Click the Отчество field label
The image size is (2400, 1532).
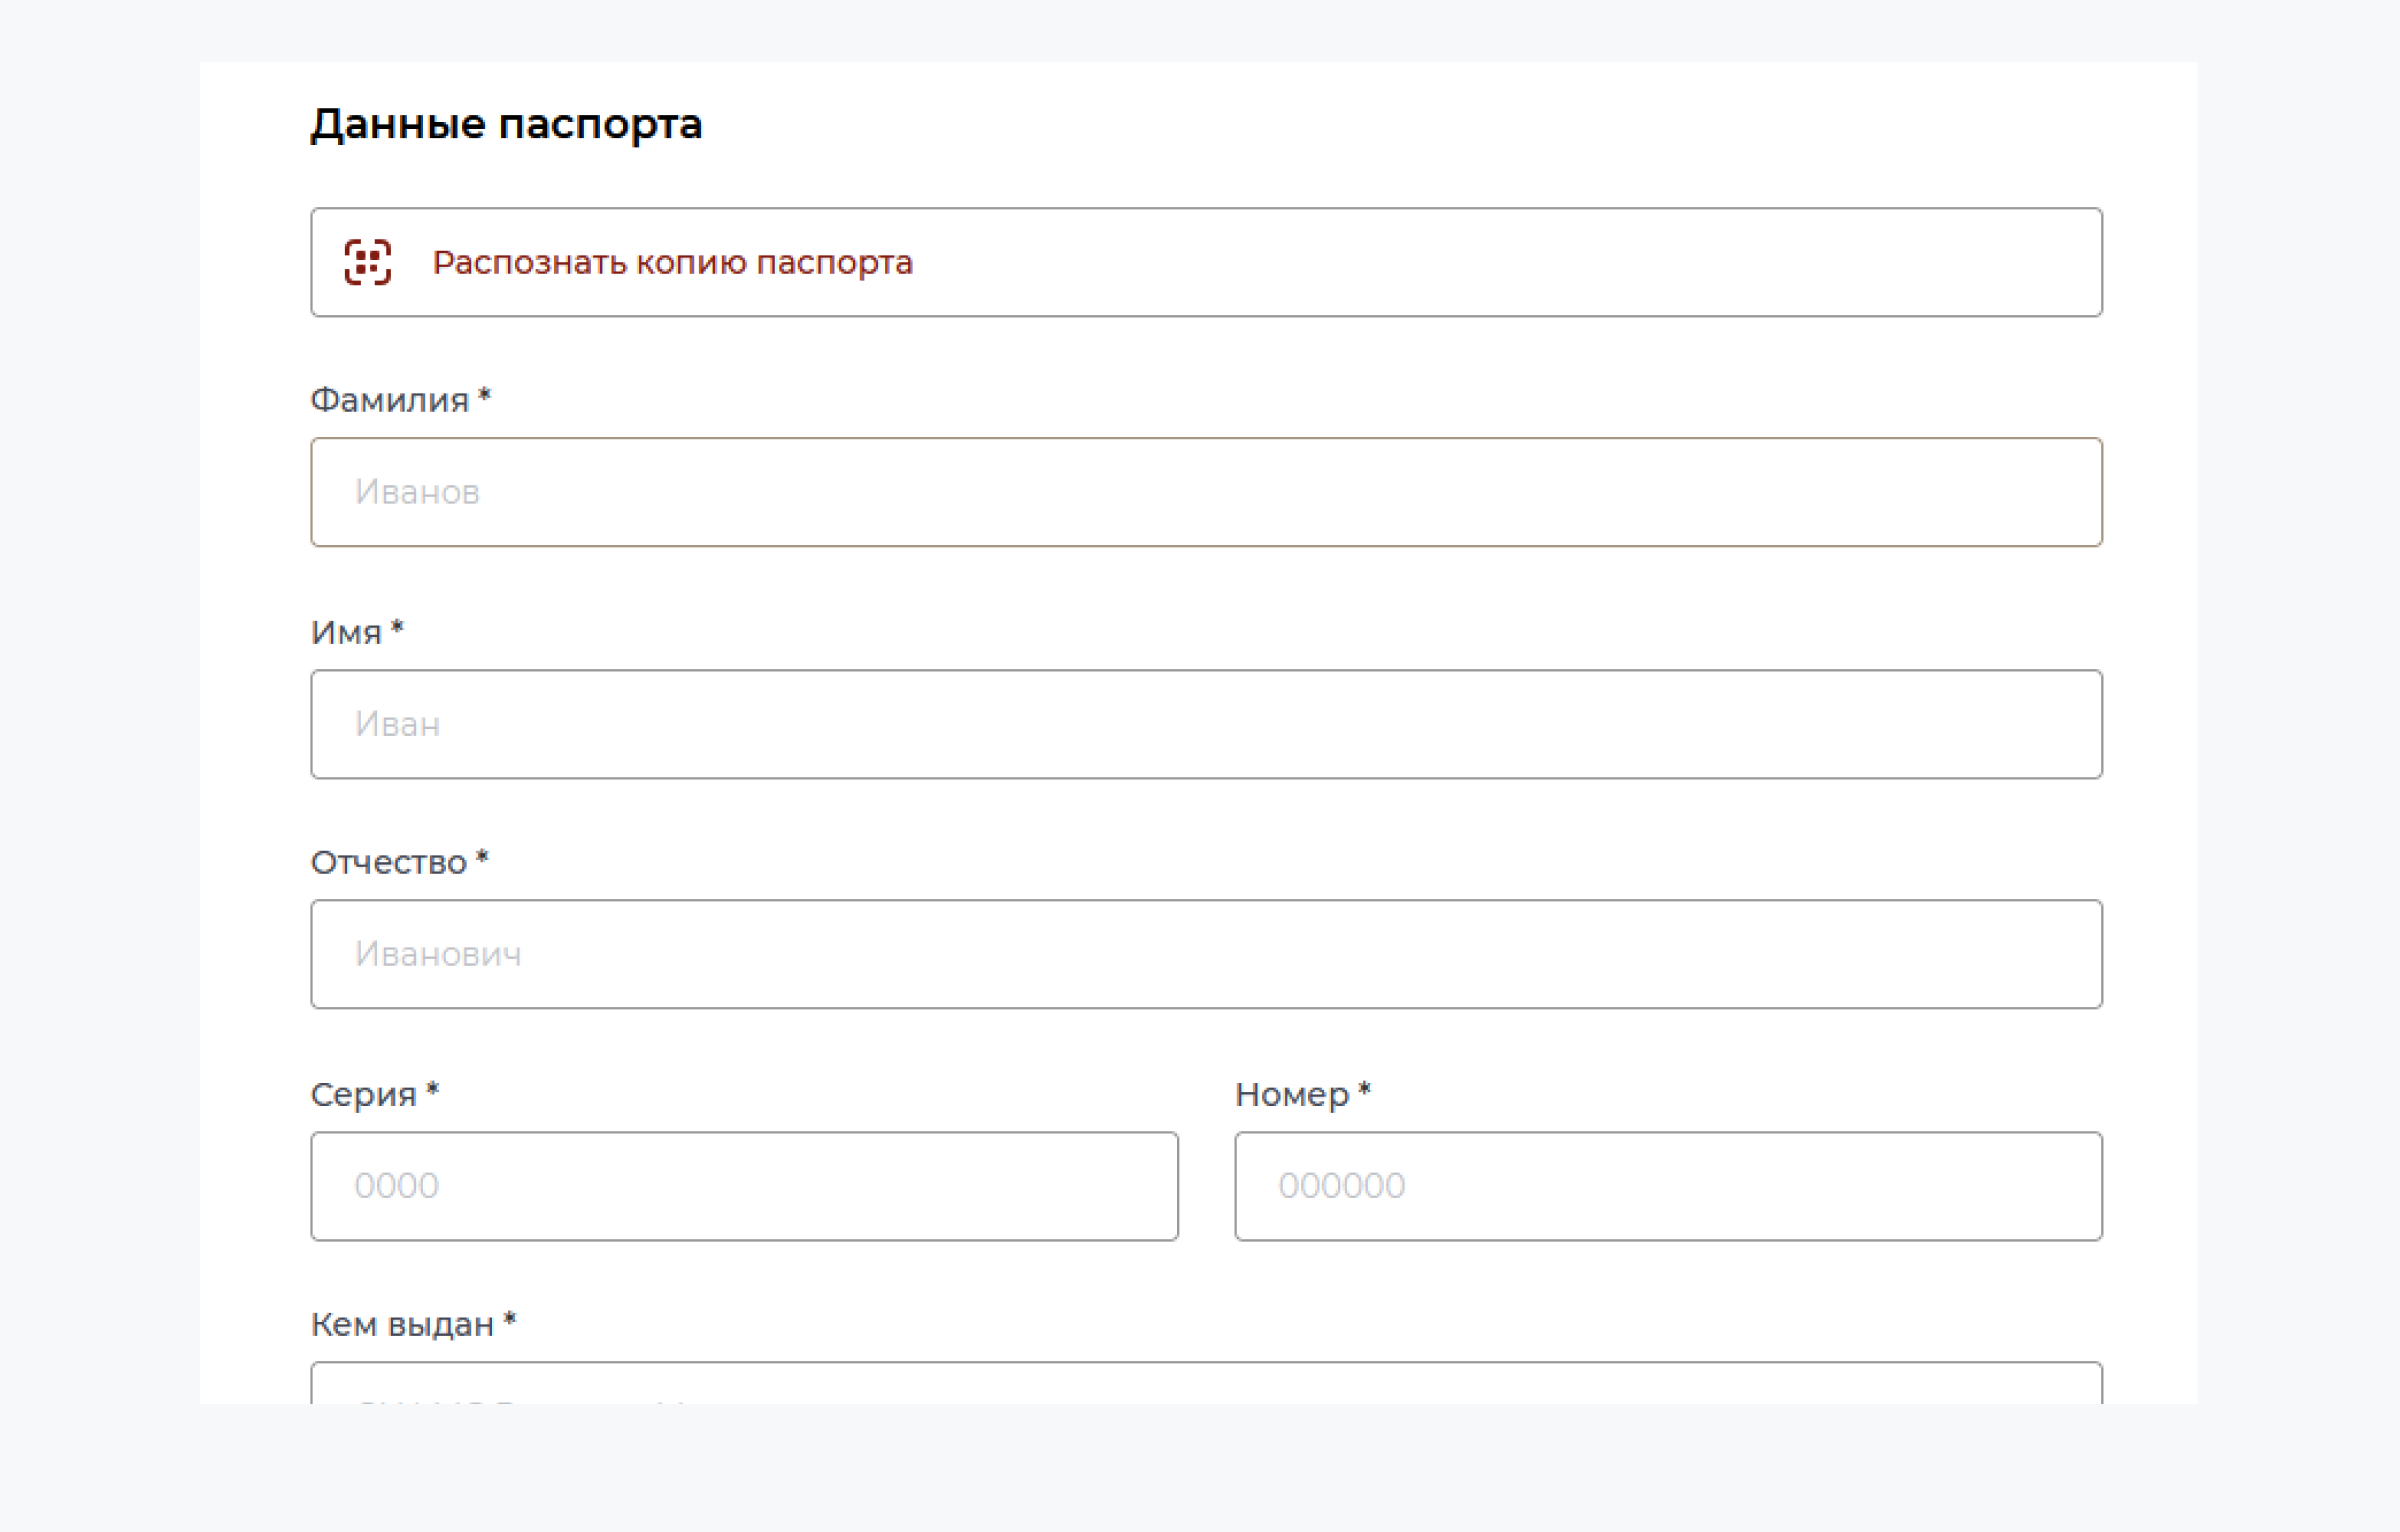tap(388, 862)
